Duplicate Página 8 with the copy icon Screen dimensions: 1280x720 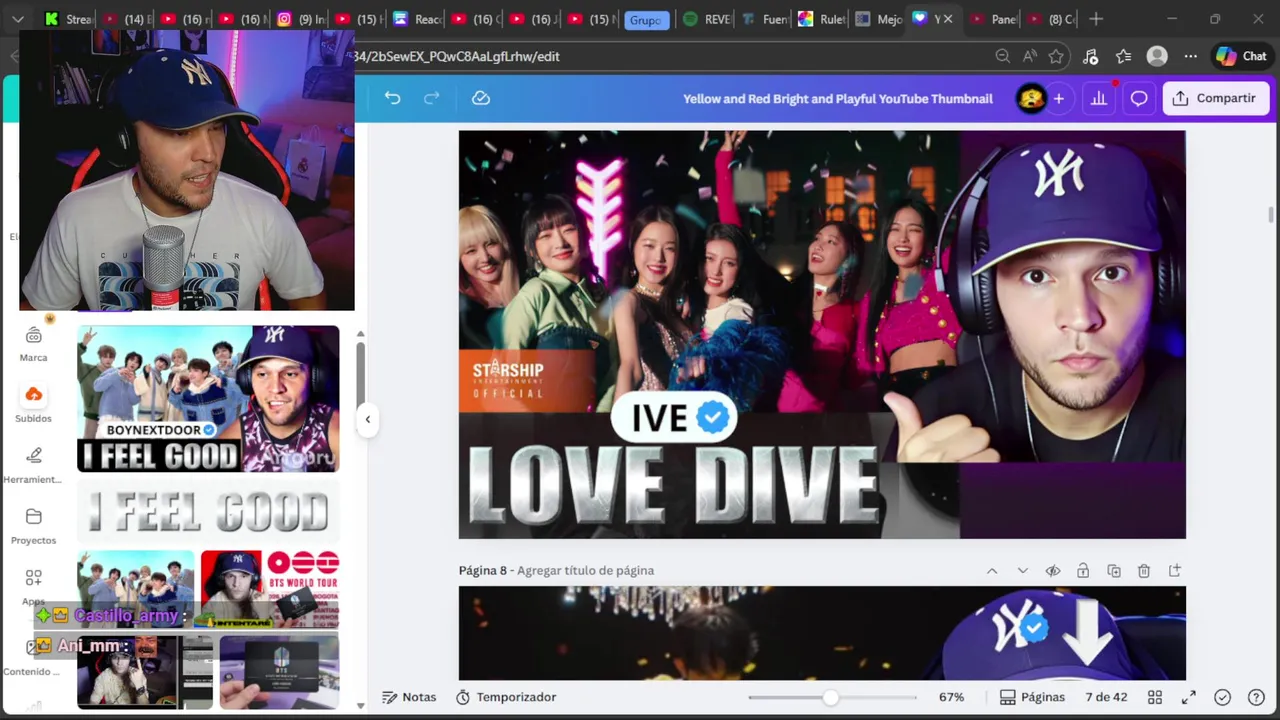coord(1114,571)
